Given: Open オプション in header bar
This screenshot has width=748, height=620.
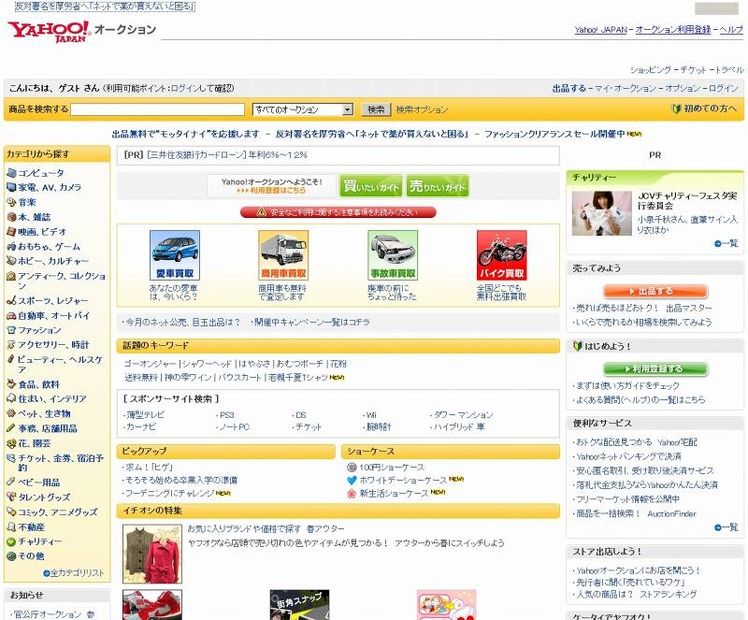Looking at the screenshot, I should 683,88.
